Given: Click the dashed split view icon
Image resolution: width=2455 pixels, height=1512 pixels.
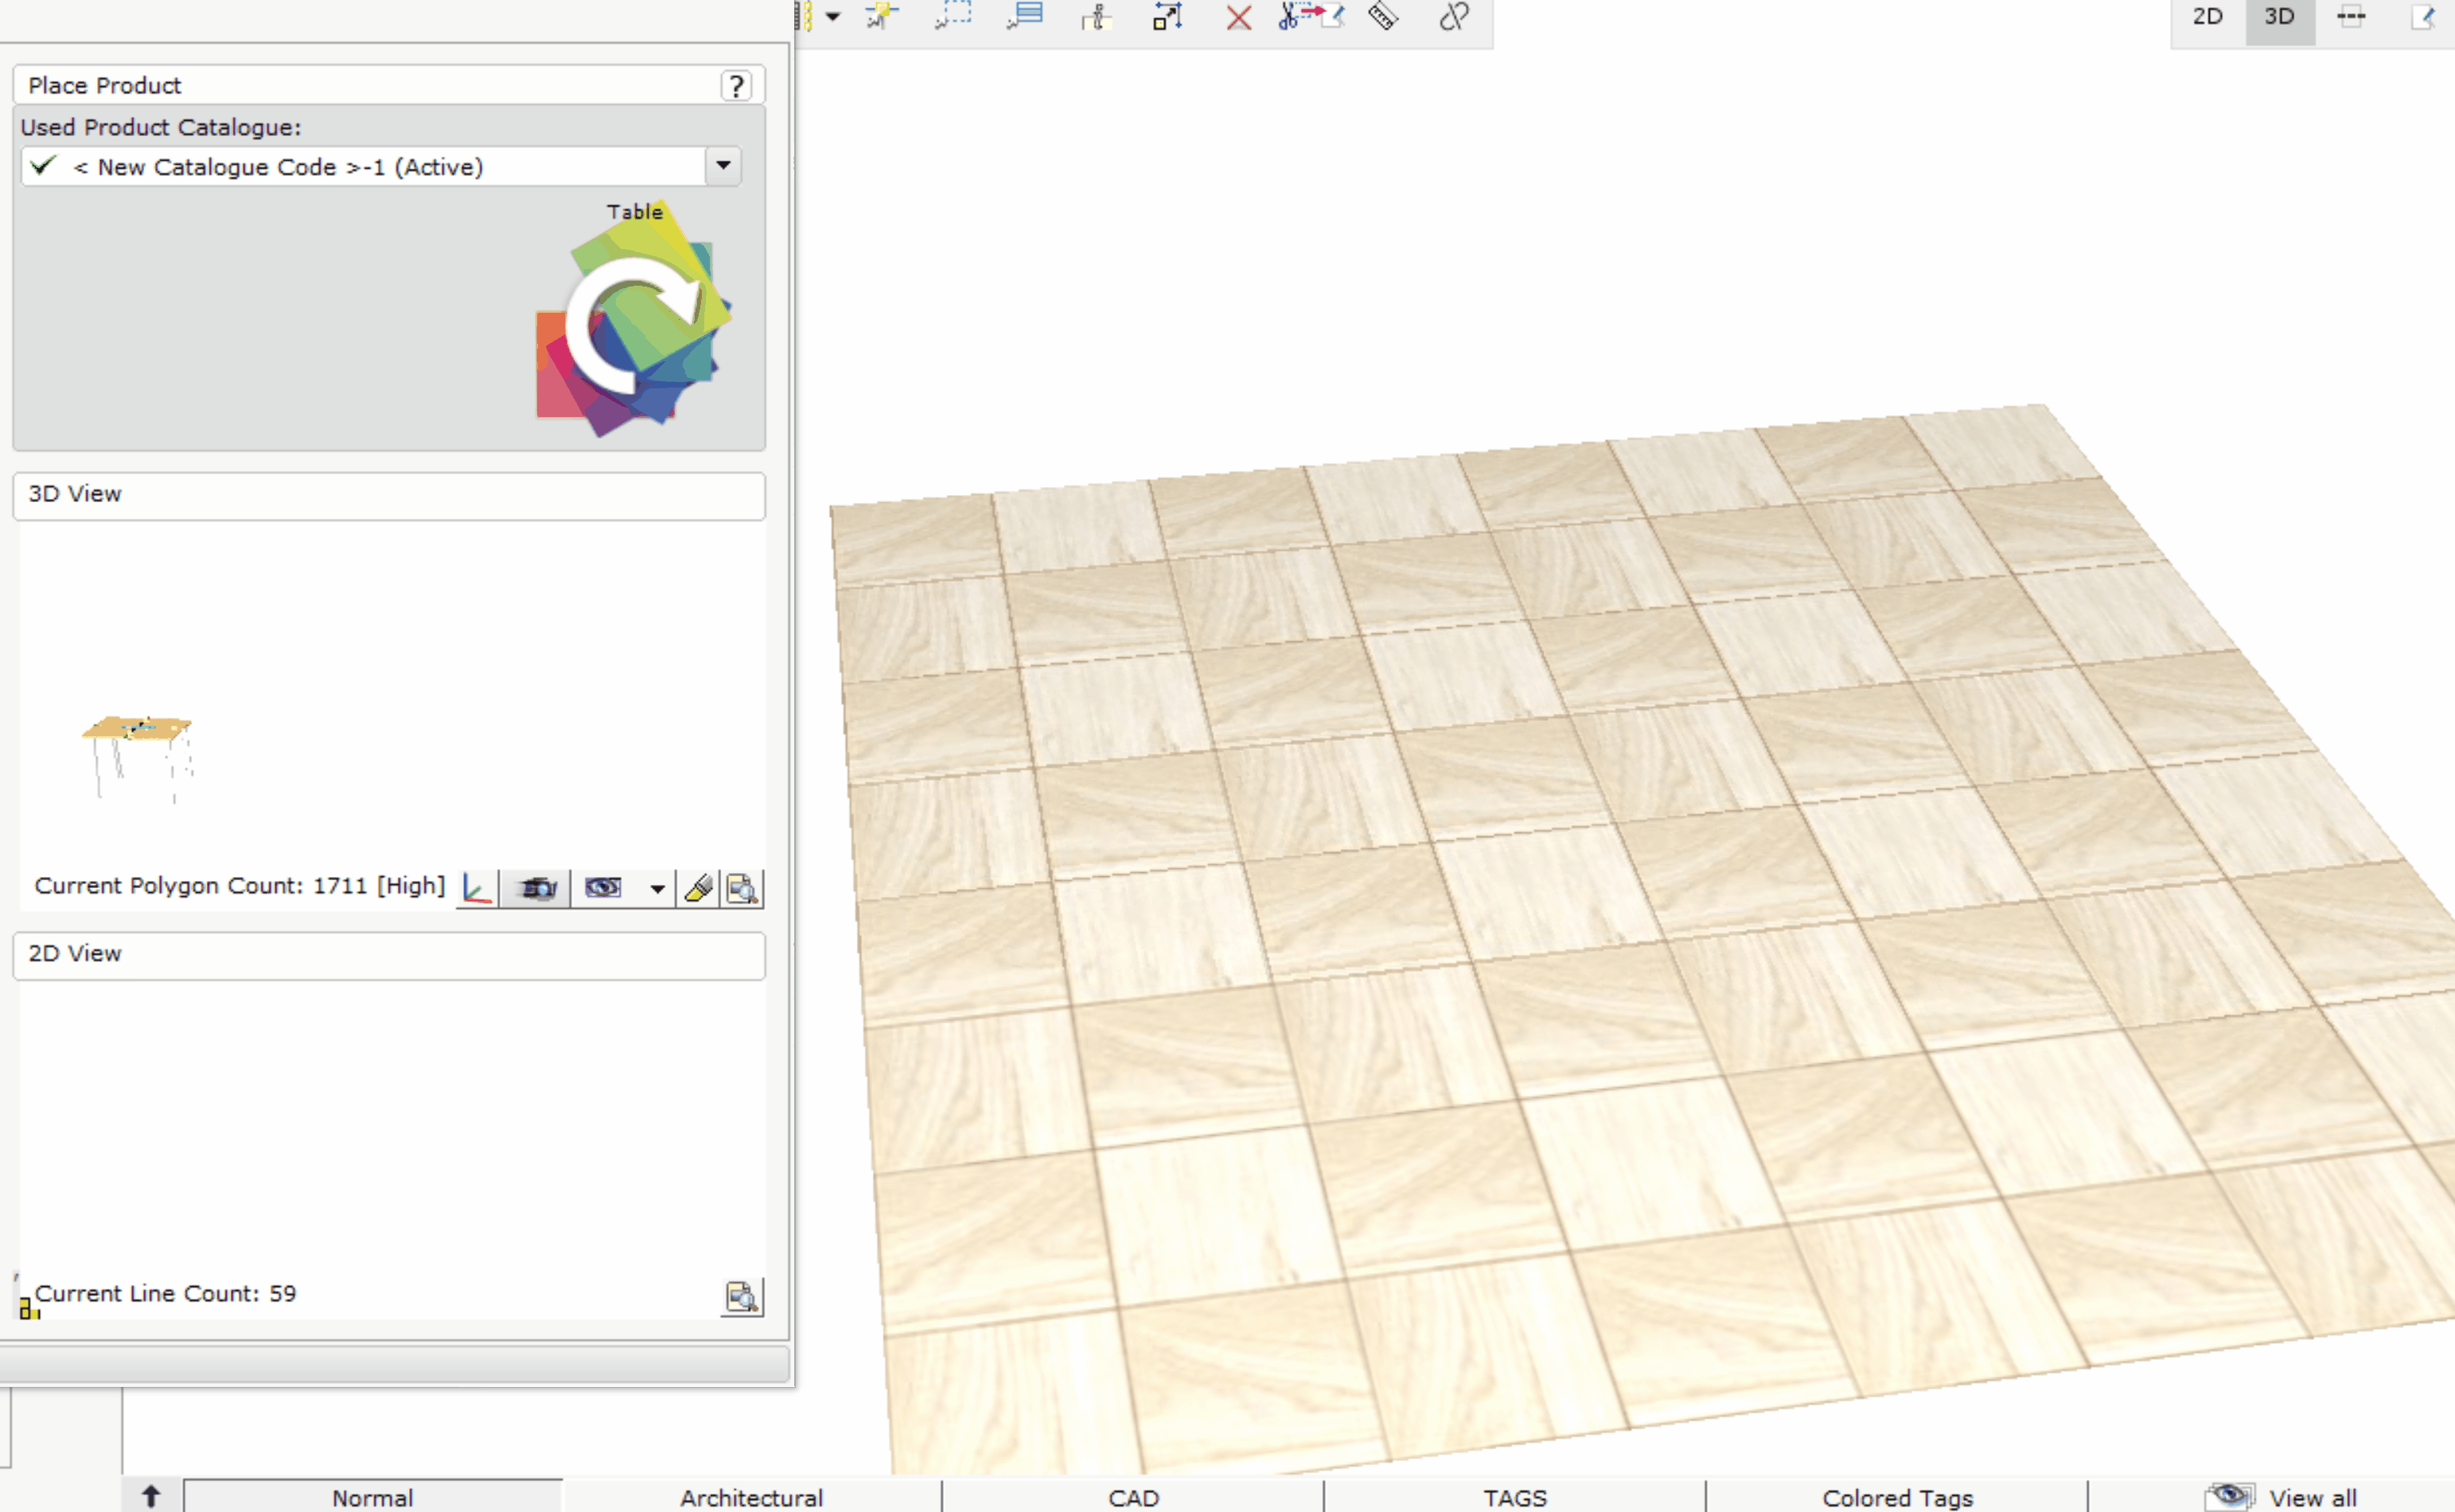Looking at the screenshot, I should coord(2351,16).
